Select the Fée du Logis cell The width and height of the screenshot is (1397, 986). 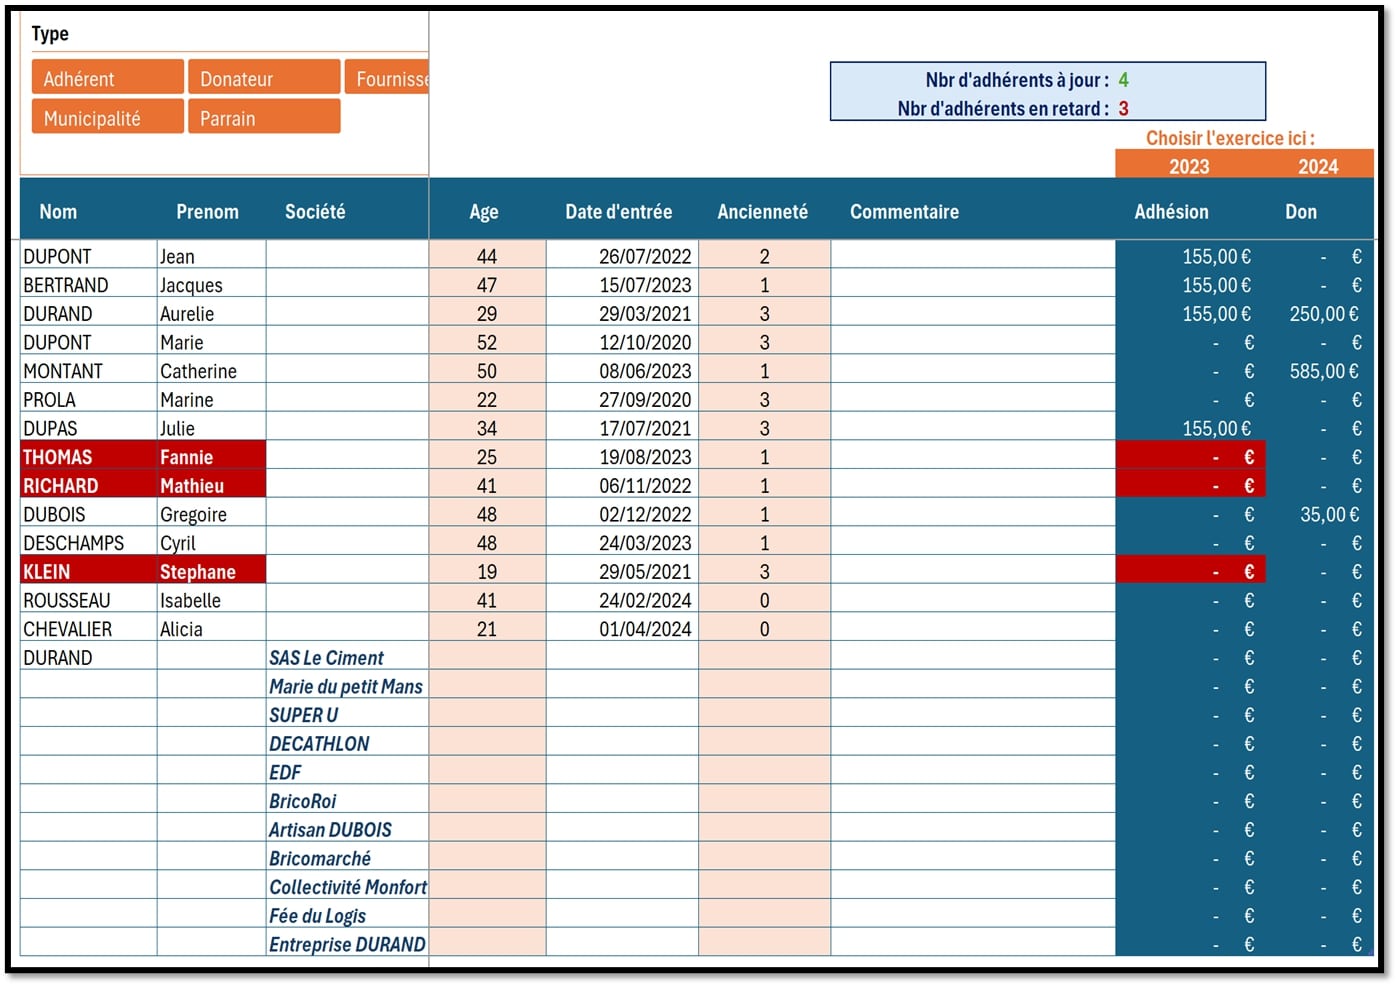pyautogui.click(x=347, y=915)
